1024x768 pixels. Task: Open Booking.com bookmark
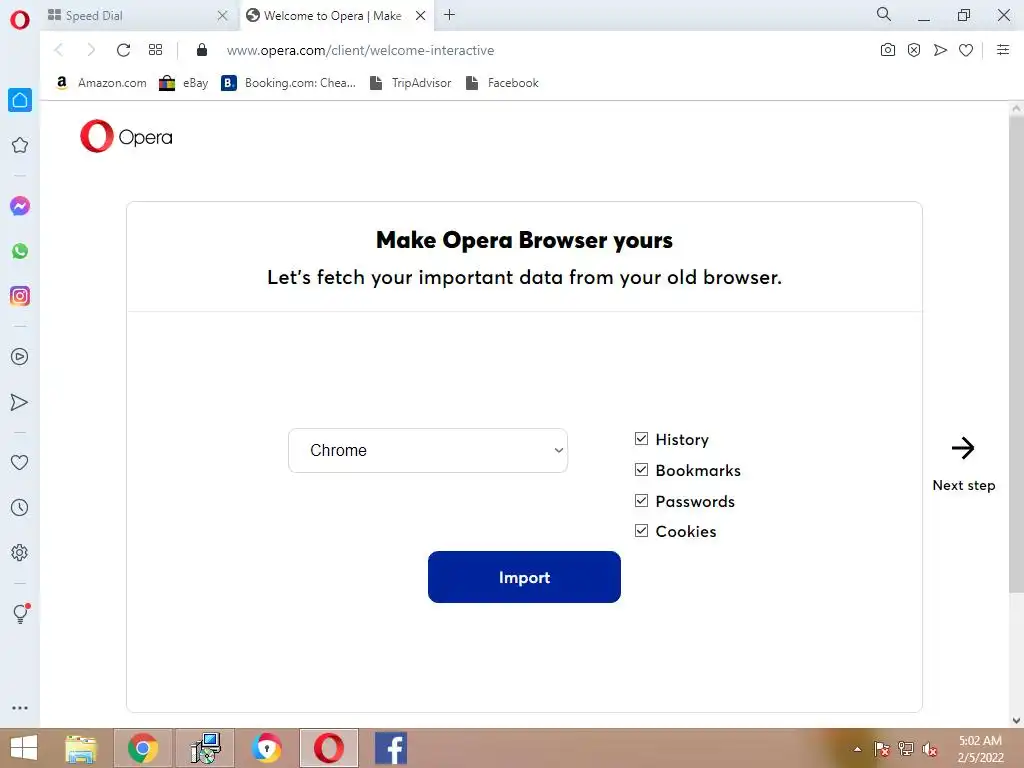289,83
